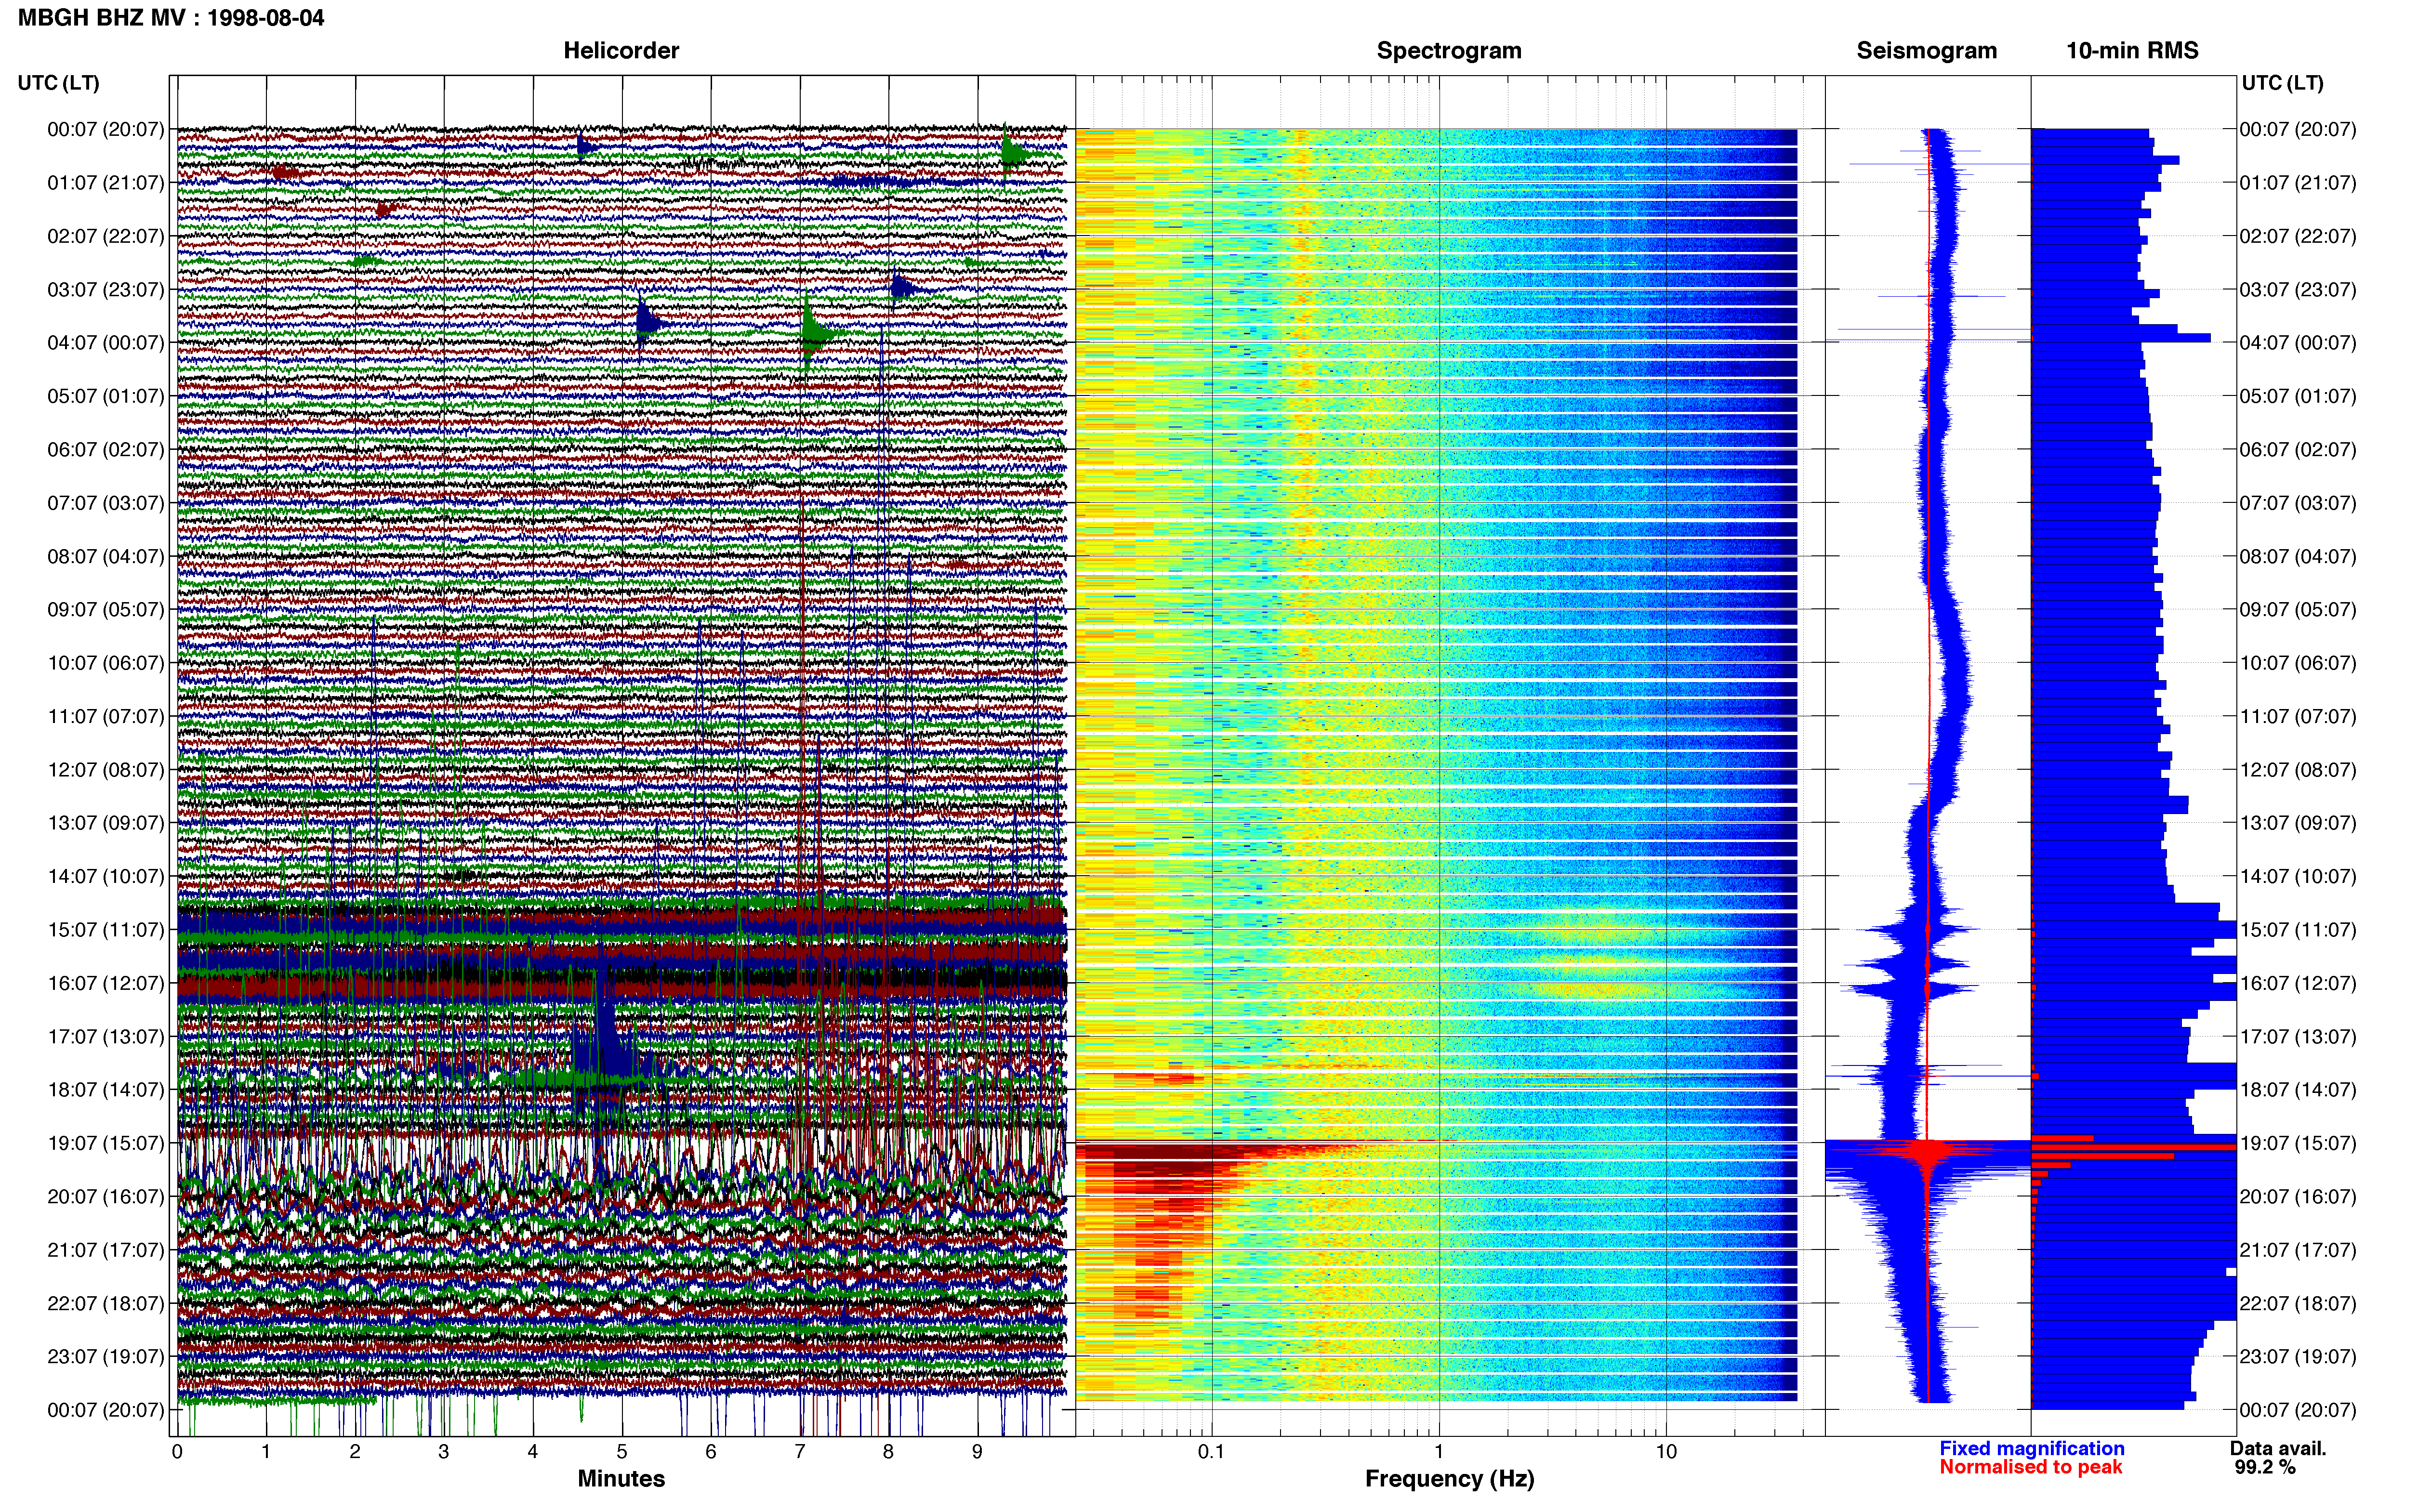2418x1512 pixels.
Task: Click the 'Data avail.' label
Action: [x=2278, y=1448]
